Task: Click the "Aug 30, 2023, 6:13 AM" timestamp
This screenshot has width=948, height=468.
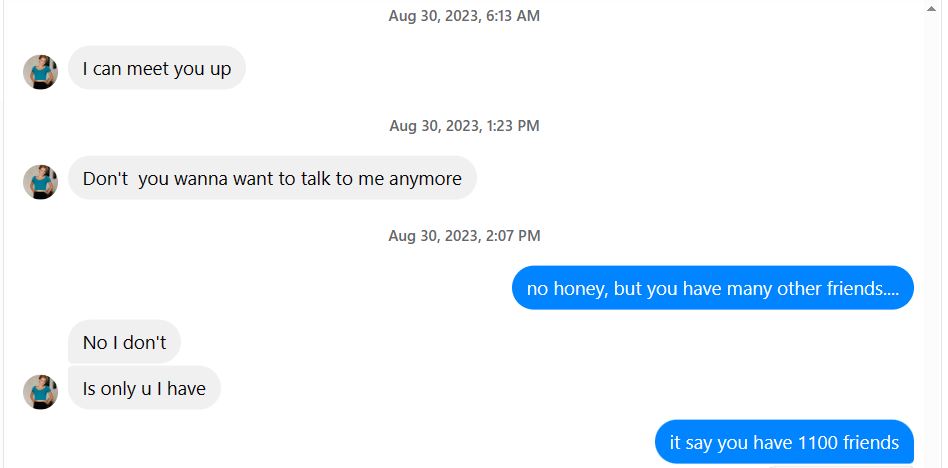Action: (x=464, y=16)
